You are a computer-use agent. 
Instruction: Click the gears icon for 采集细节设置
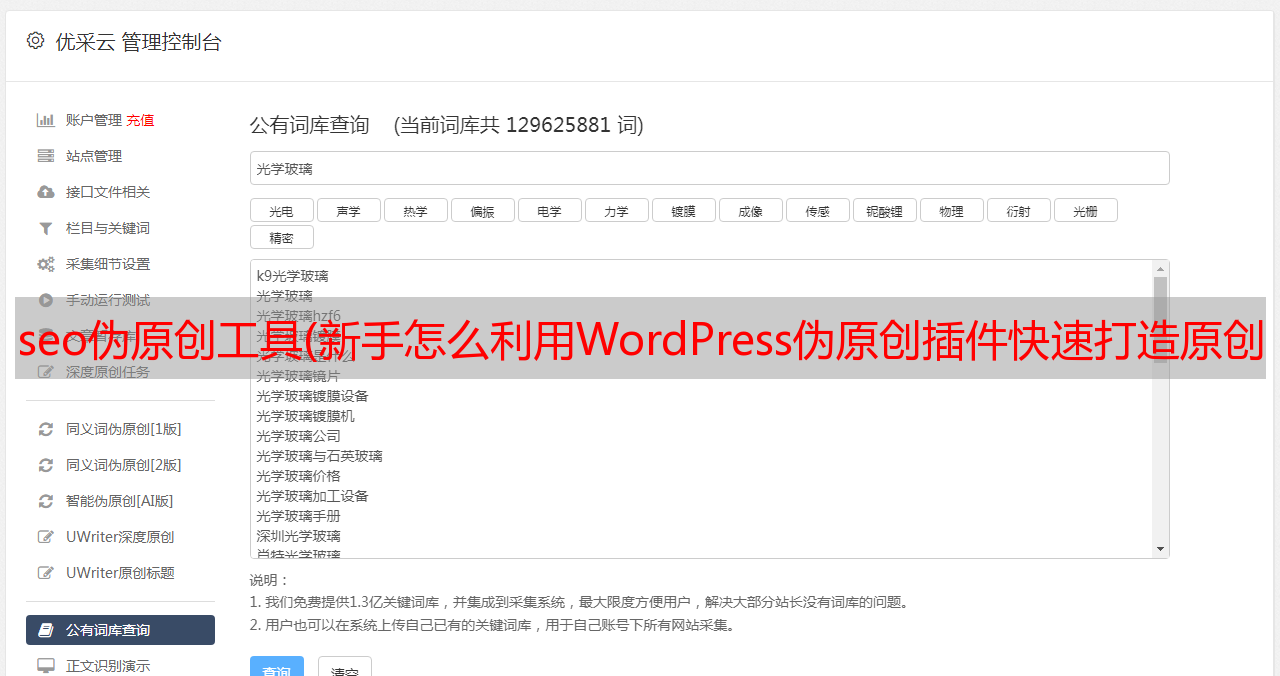click(46, 264)
